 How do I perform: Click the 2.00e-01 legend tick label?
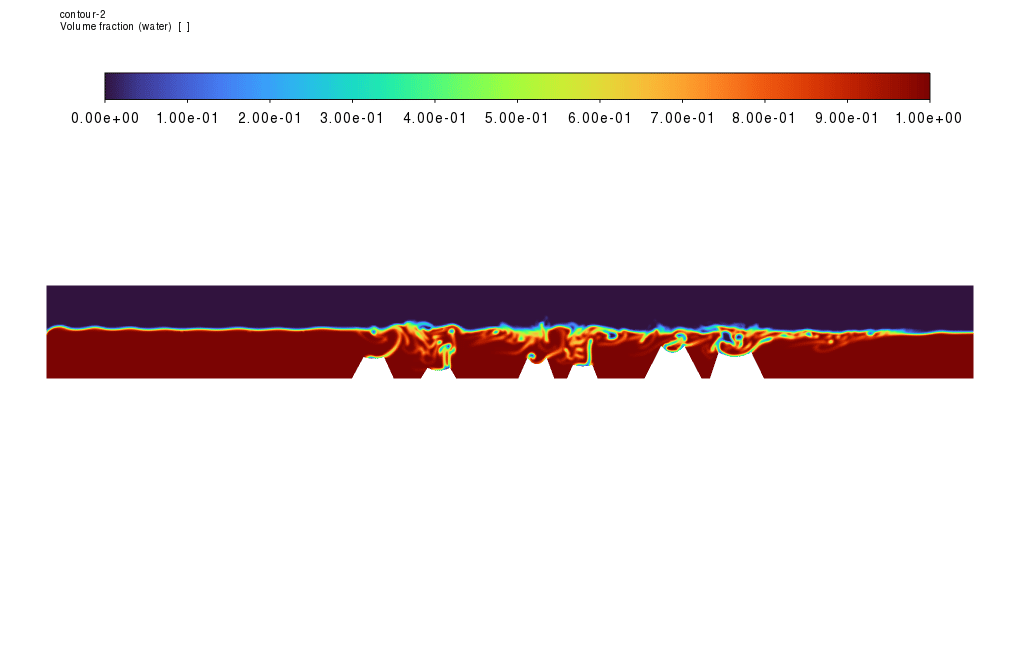point(269,118)
